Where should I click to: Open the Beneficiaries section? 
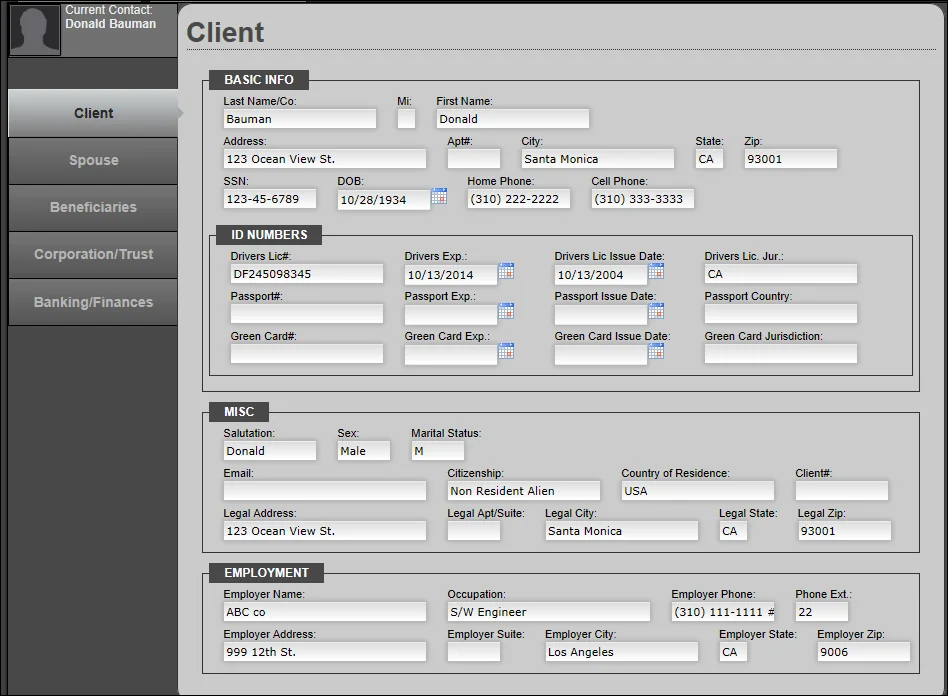click(92, 207)
